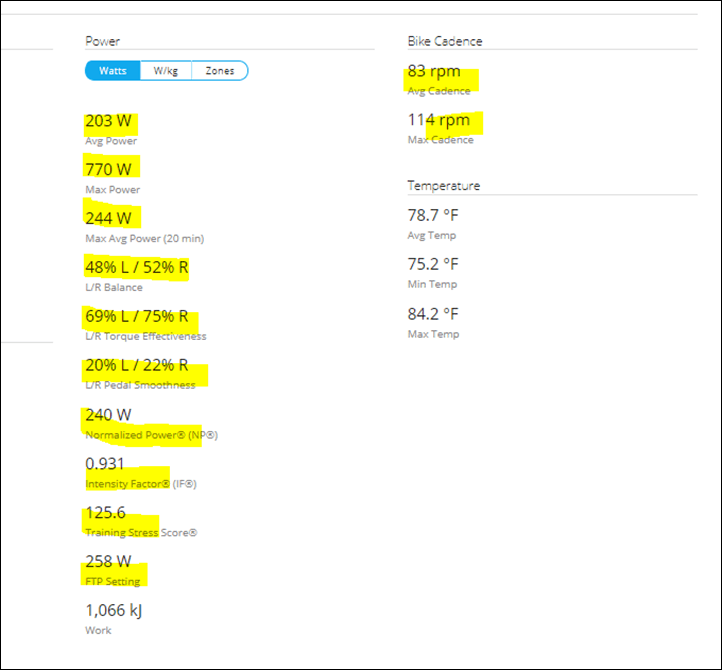The width and height of the screenshot is (722, 670).
Task: Switch power display to W/kg
Action: pos(166,70)
